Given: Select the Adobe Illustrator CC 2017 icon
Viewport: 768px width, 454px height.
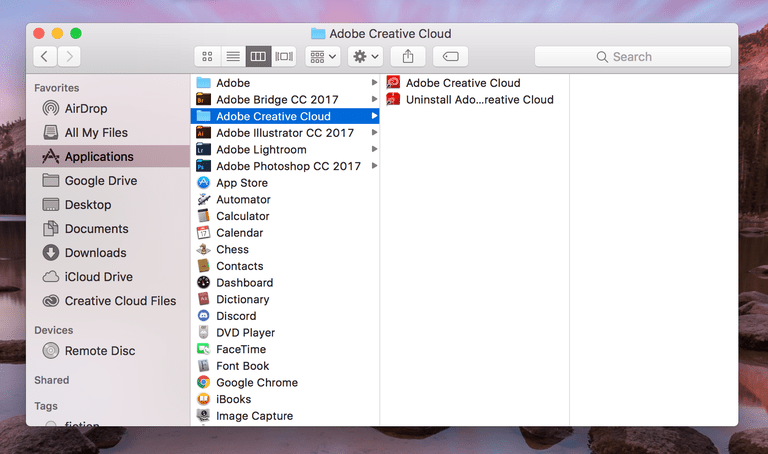Looking at the screenshot, I should [203, 132].
